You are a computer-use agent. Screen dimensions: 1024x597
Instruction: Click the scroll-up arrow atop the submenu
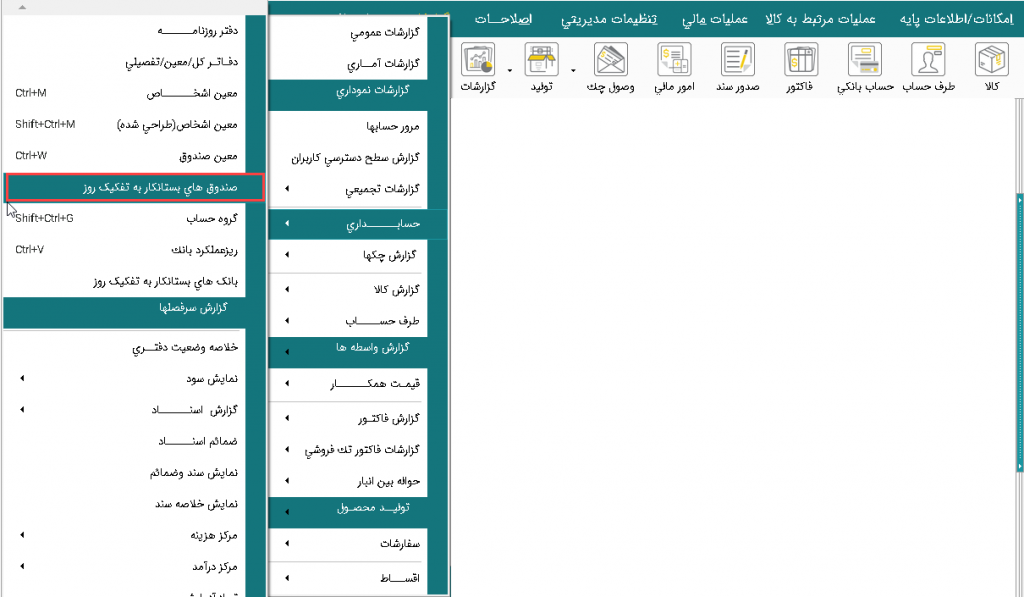point(23,7)
